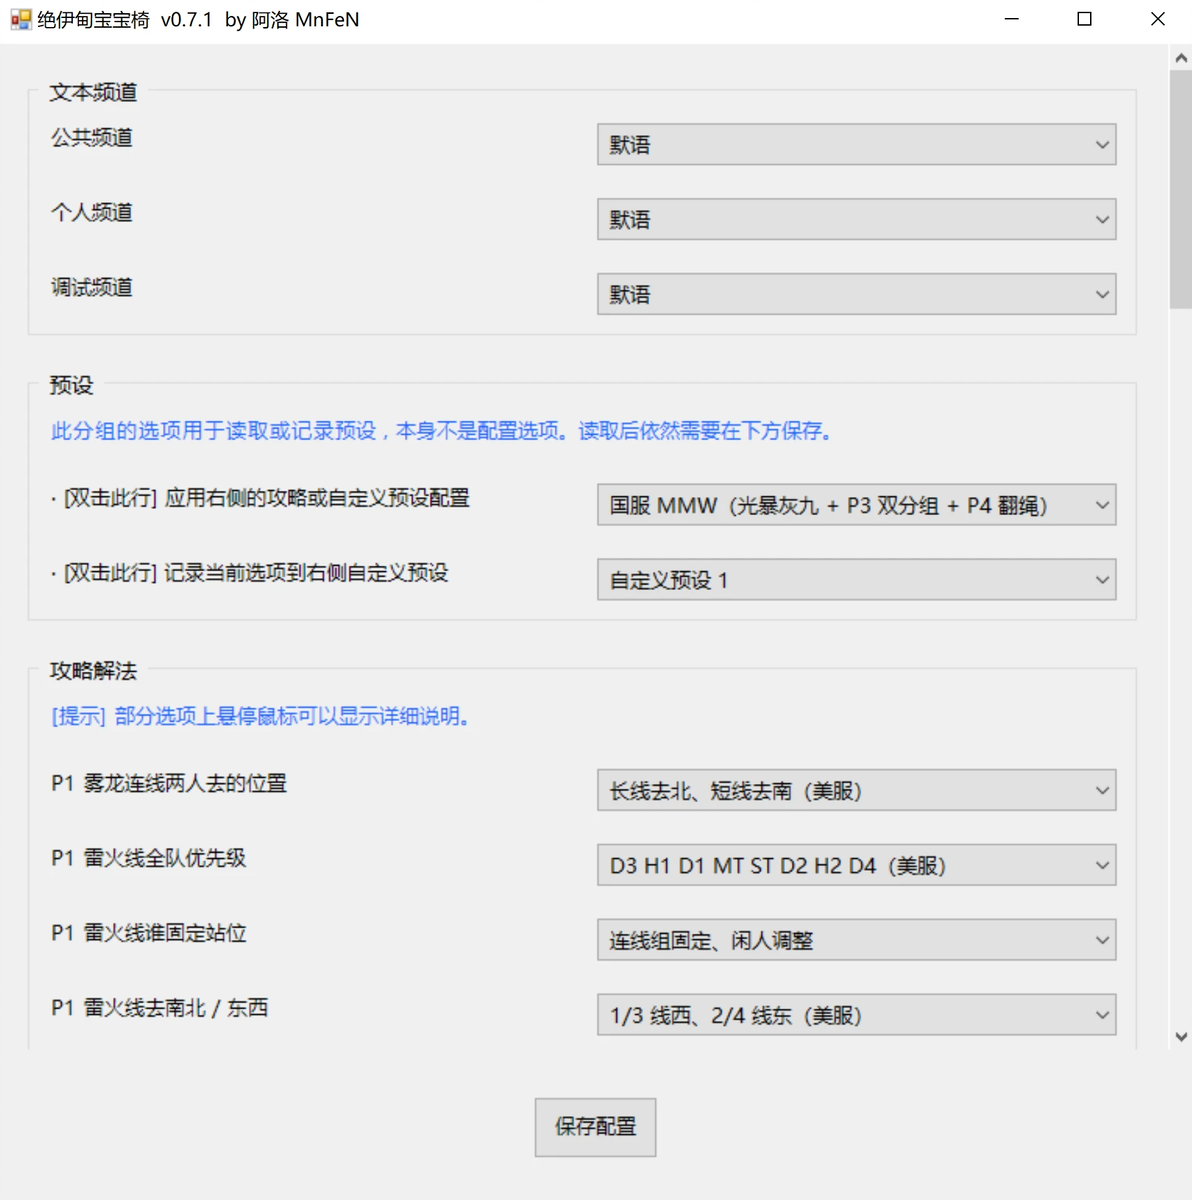This screenshot has height=1200, width=1192.
Task: Click the 攻略解法 group title
Action: (93, 671)
